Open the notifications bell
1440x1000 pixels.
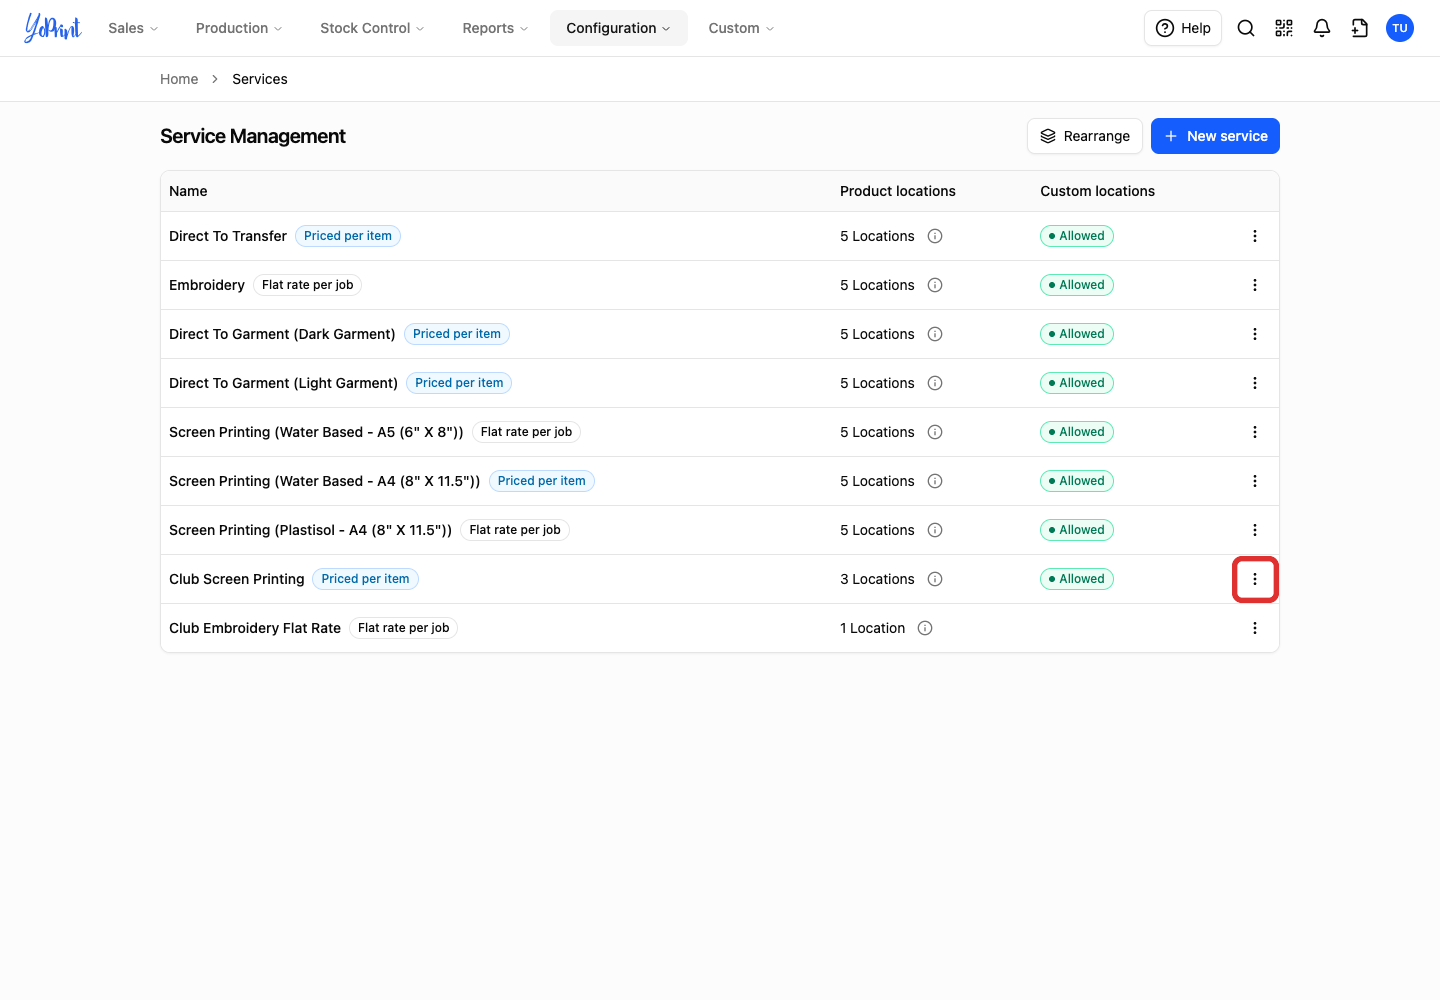pos(1322,28)
